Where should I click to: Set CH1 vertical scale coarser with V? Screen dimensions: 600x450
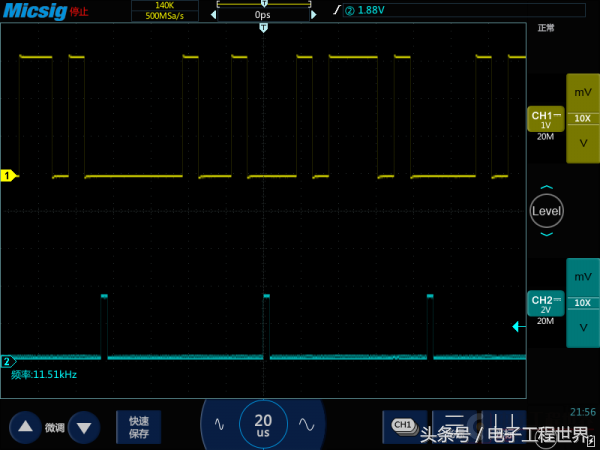(x=583, y=143)
